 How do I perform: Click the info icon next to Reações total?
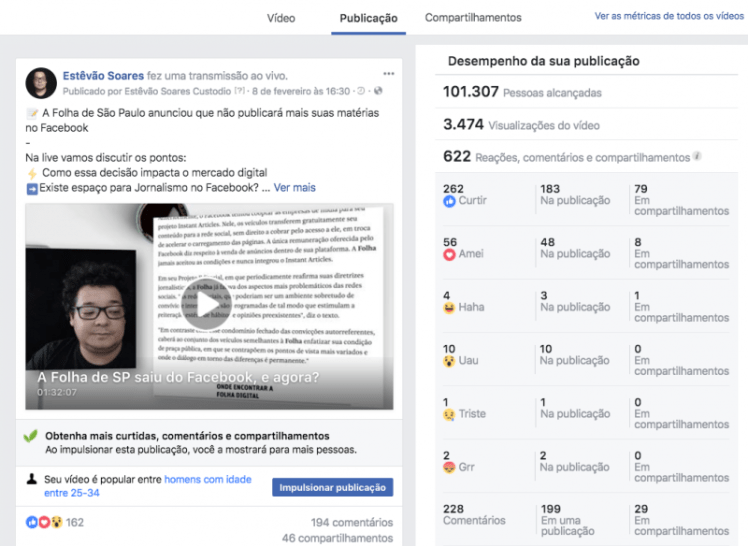697,156
